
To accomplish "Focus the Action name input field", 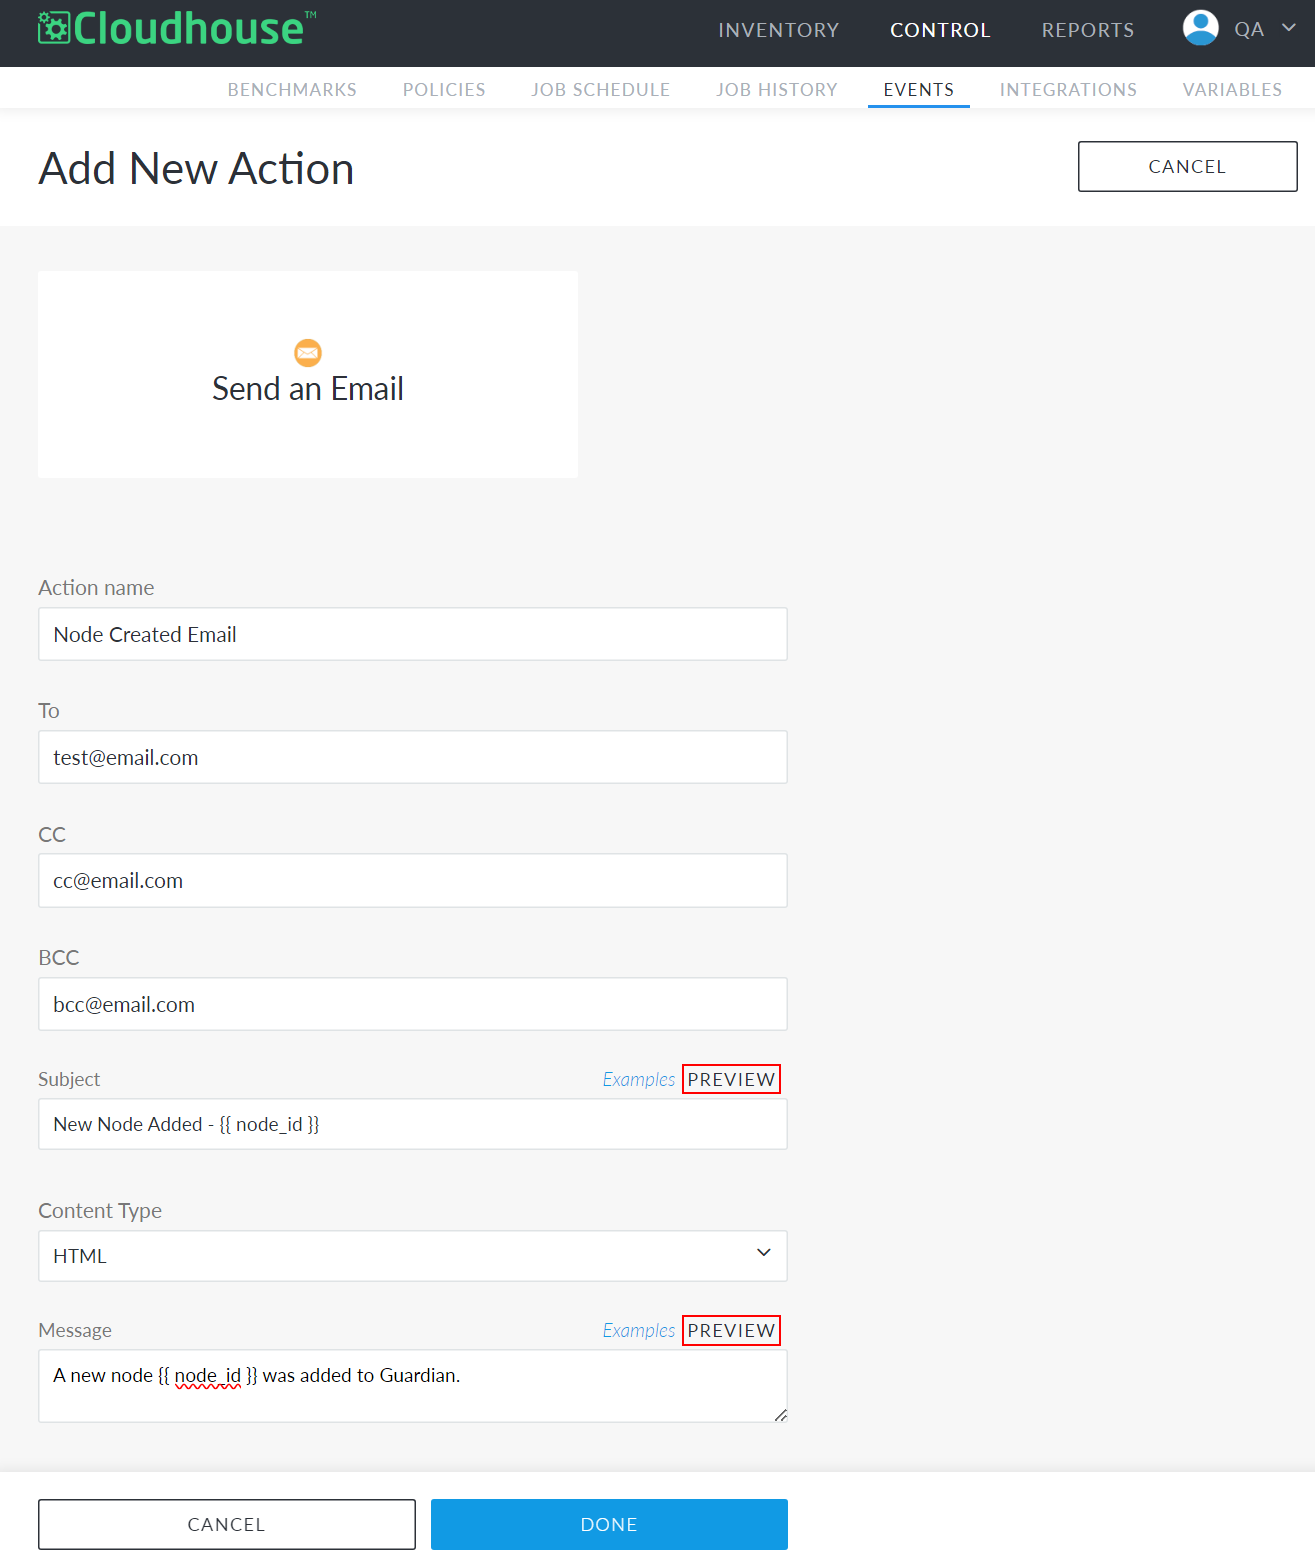I will point(413,634).
